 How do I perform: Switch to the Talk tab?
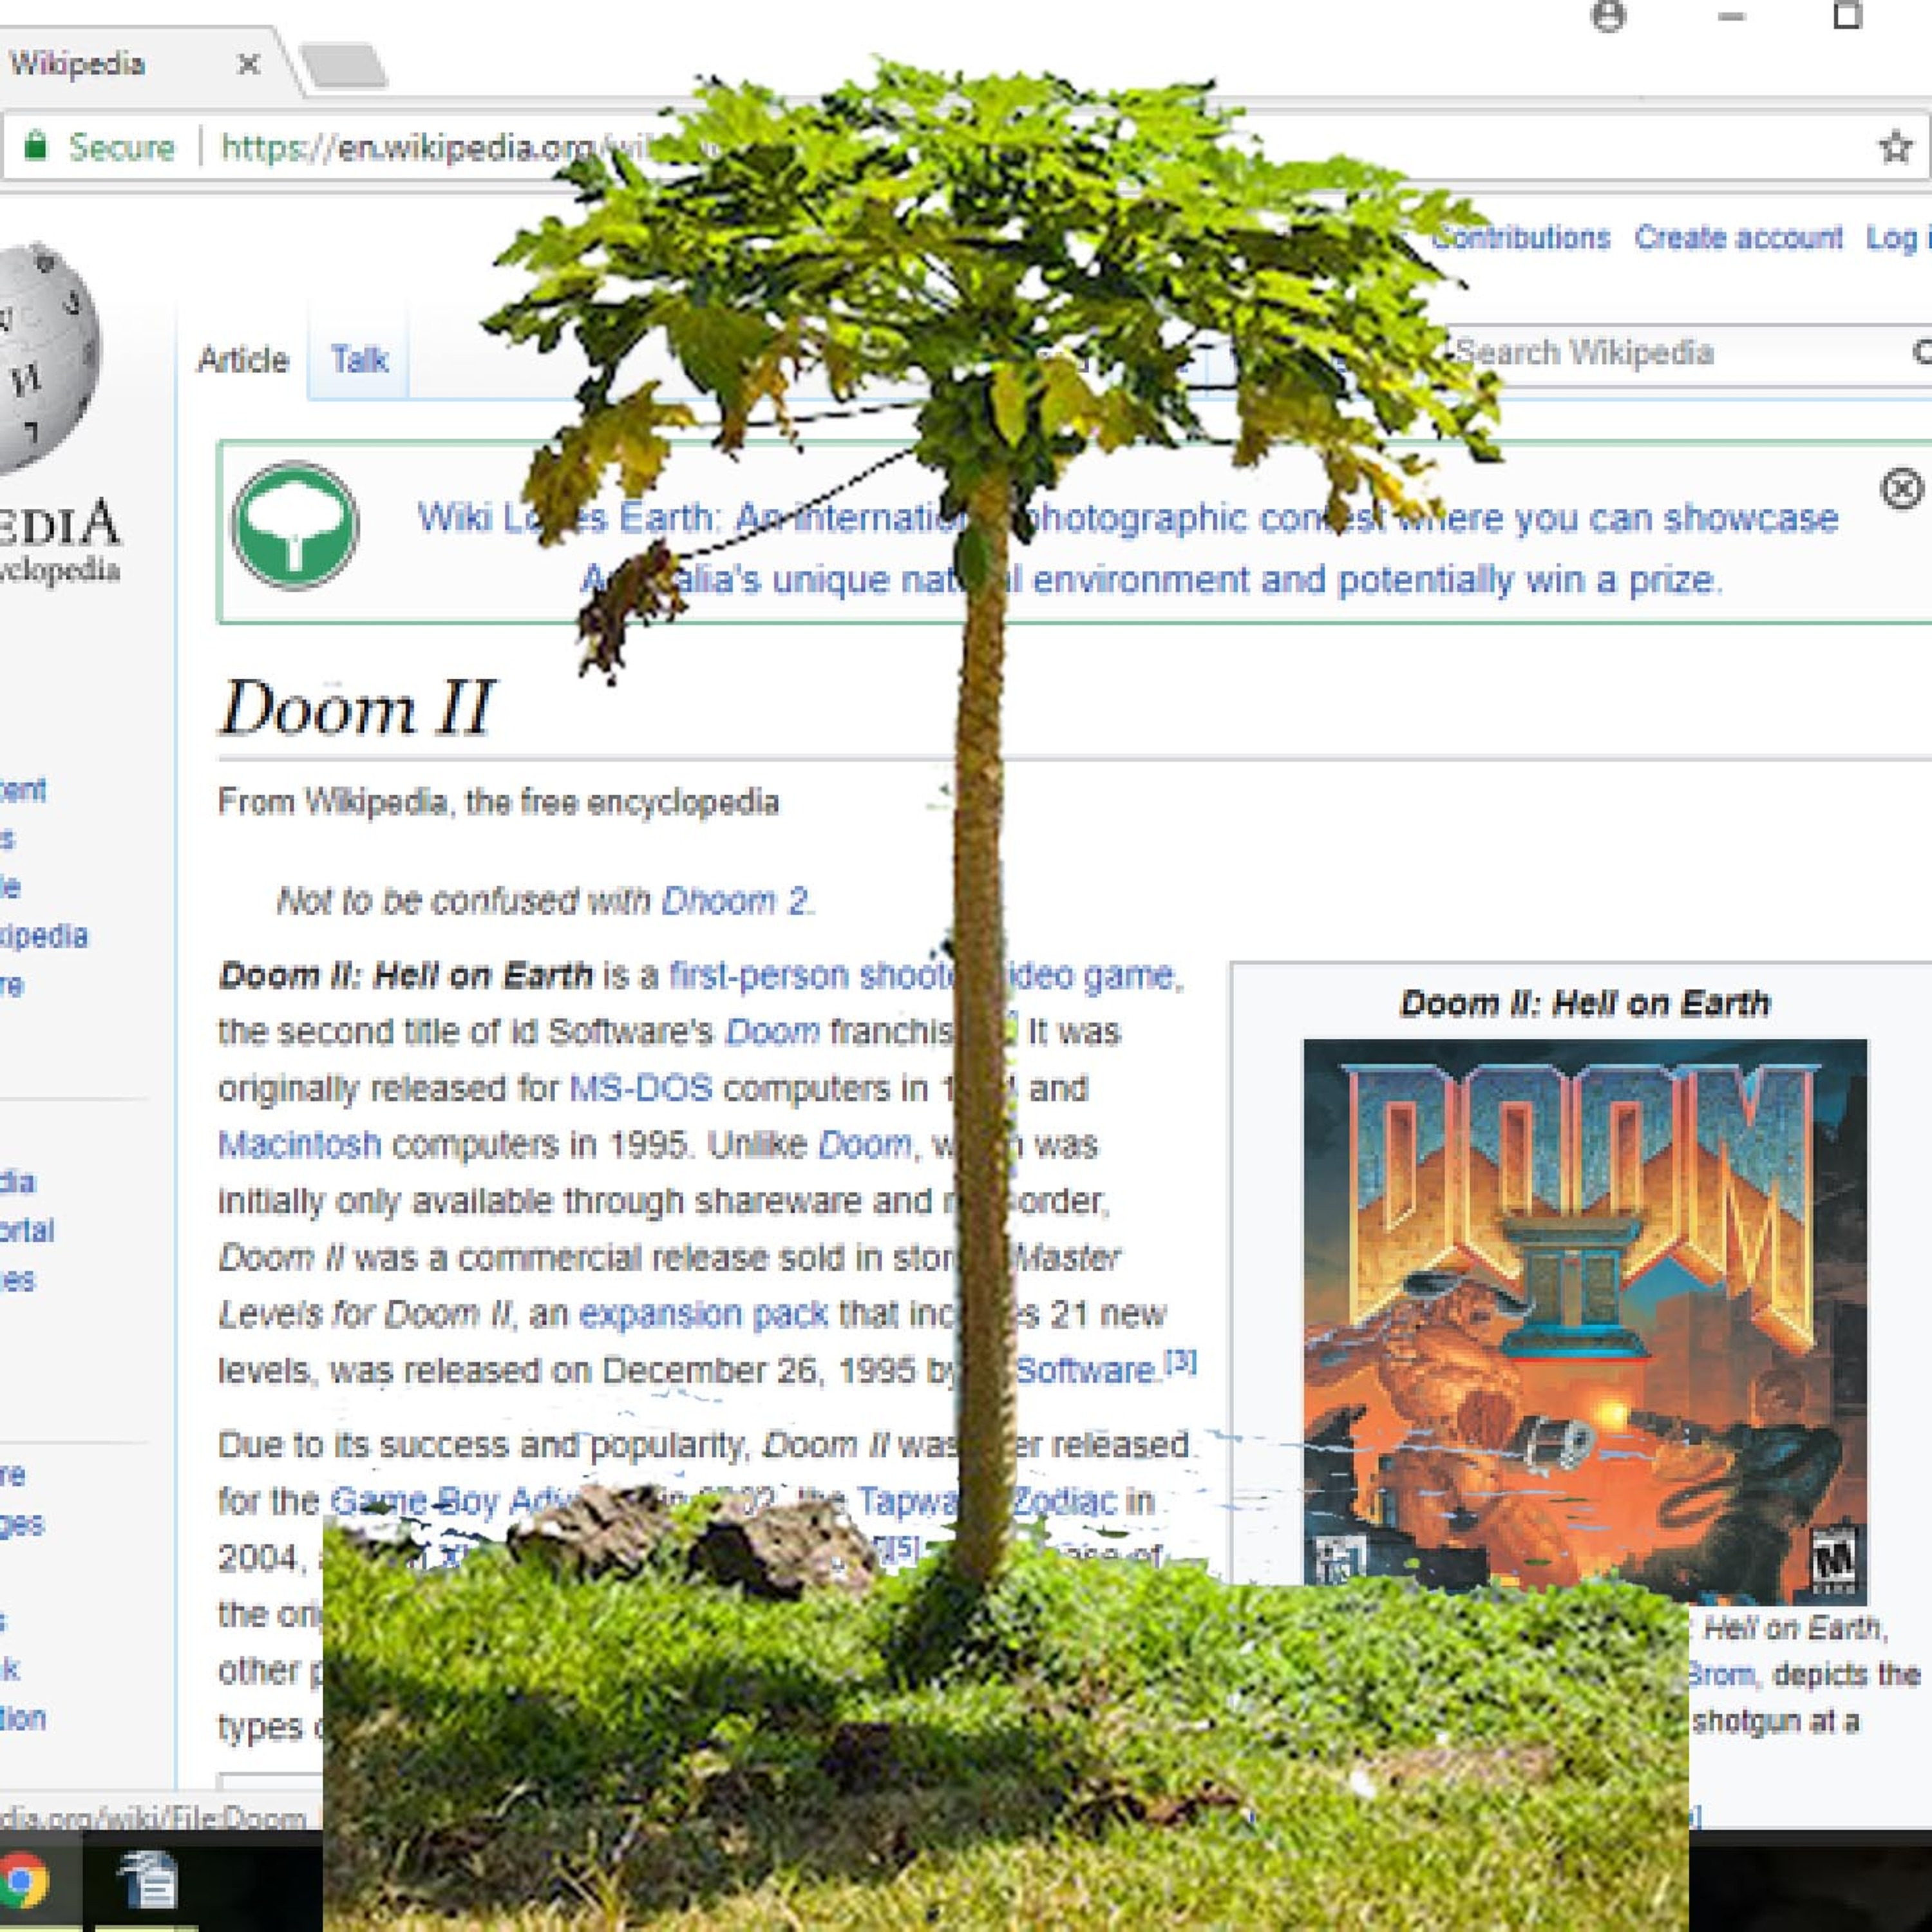(359, 359)
